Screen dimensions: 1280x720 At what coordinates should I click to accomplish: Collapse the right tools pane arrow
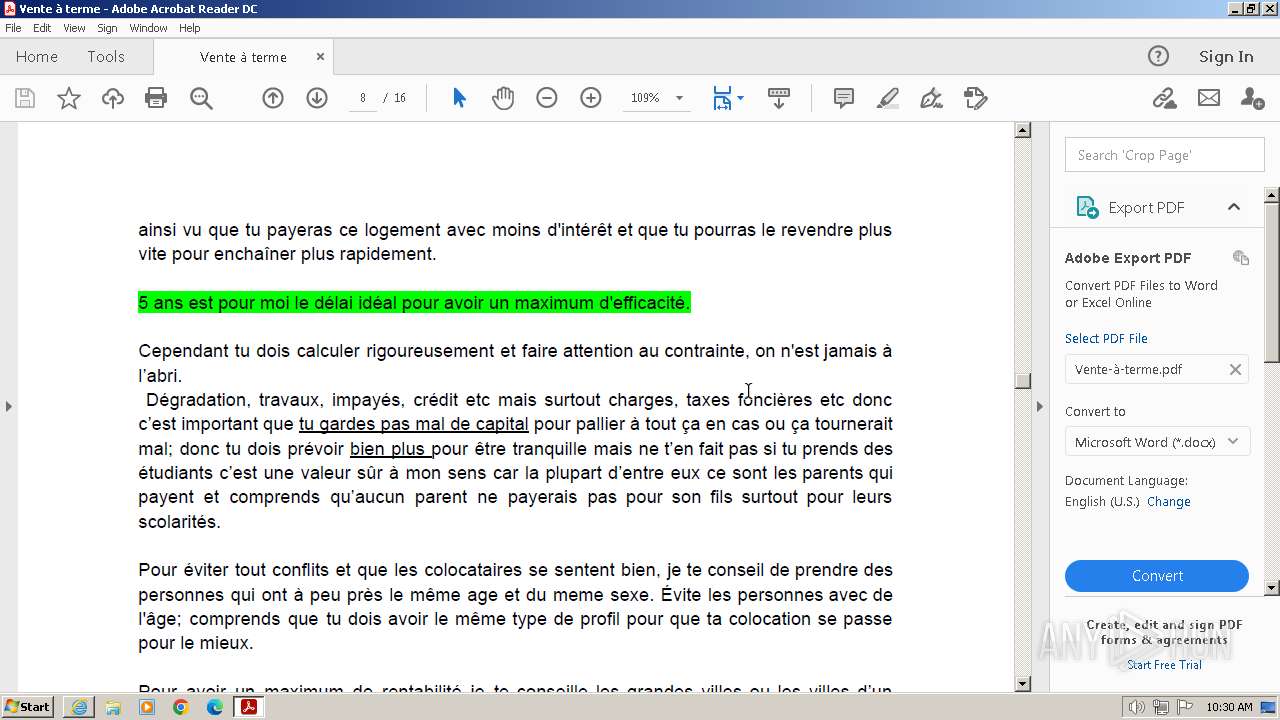[1040, 406]
